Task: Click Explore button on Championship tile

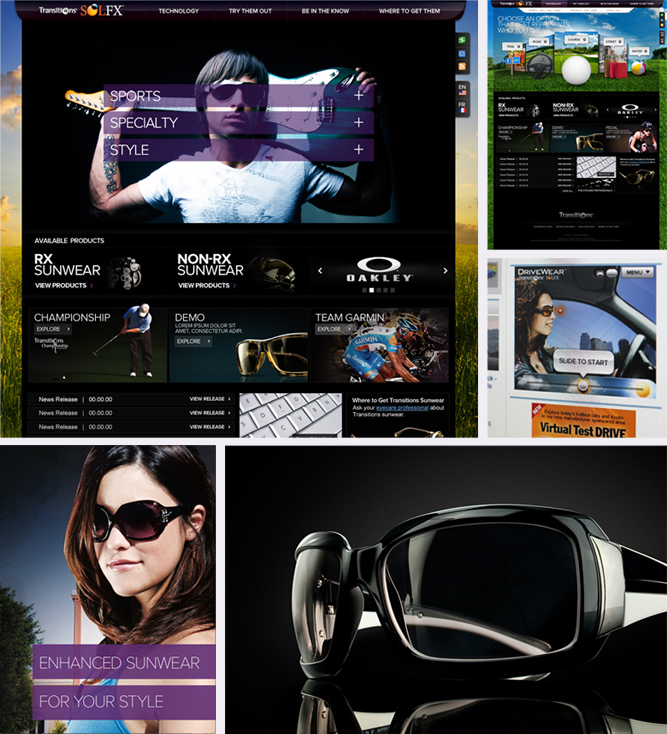Action: tap(53, 329)
